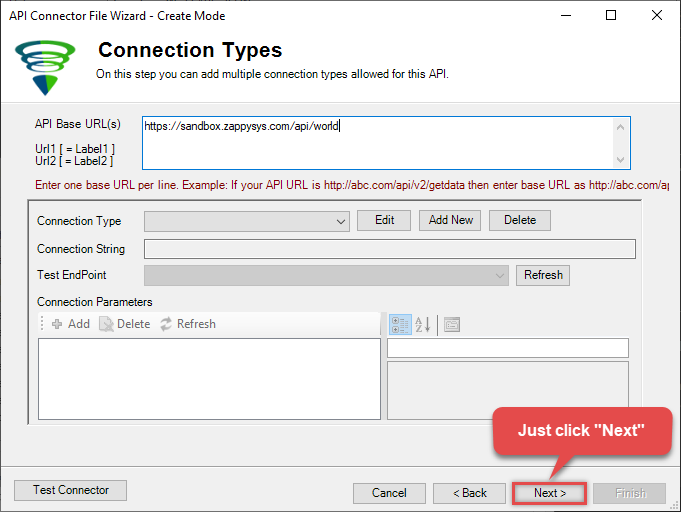The width and height of the screenshot is (681, 512).
Task: Switch property grid to Categorized view
Action: tap(400, 324)
